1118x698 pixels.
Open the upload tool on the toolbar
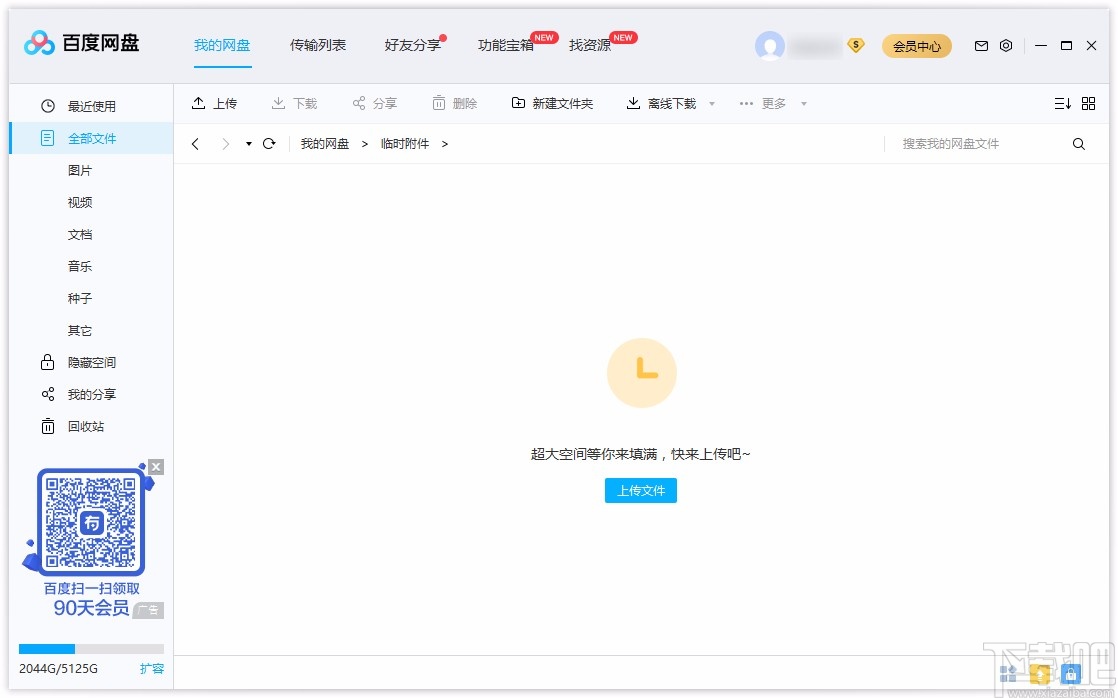pos(214,103)
